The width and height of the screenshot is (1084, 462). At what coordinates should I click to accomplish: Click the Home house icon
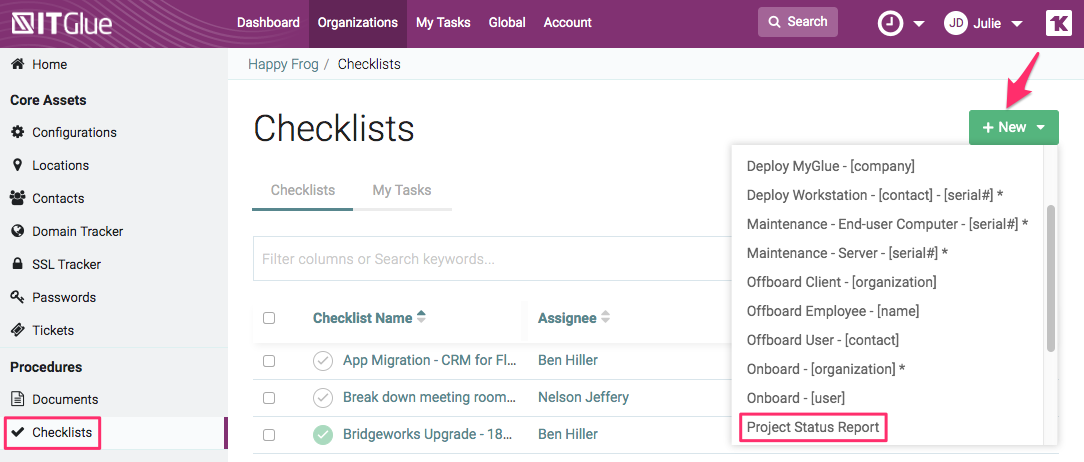coord(17,64)
